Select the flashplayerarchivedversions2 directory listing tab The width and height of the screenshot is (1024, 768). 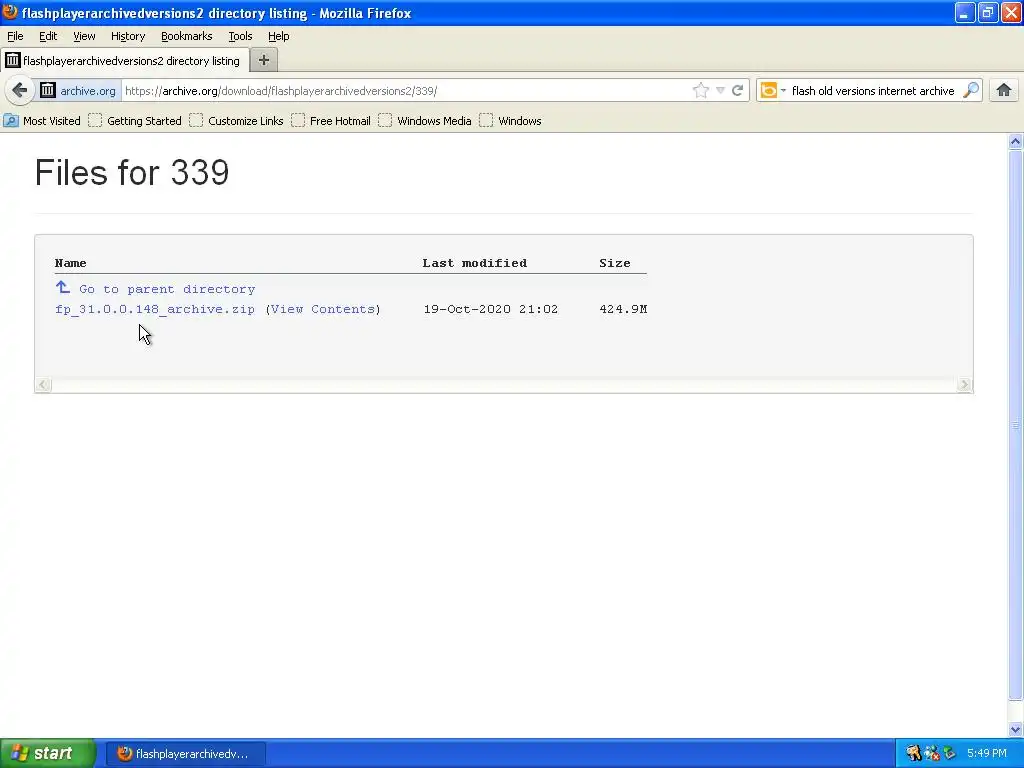pos(124,60)
